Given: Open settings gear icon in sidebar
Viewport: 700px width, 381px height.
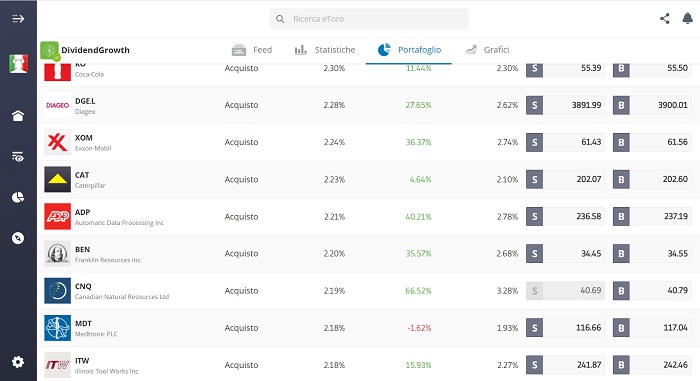Looking at the screenshot, I should point(18,361).
